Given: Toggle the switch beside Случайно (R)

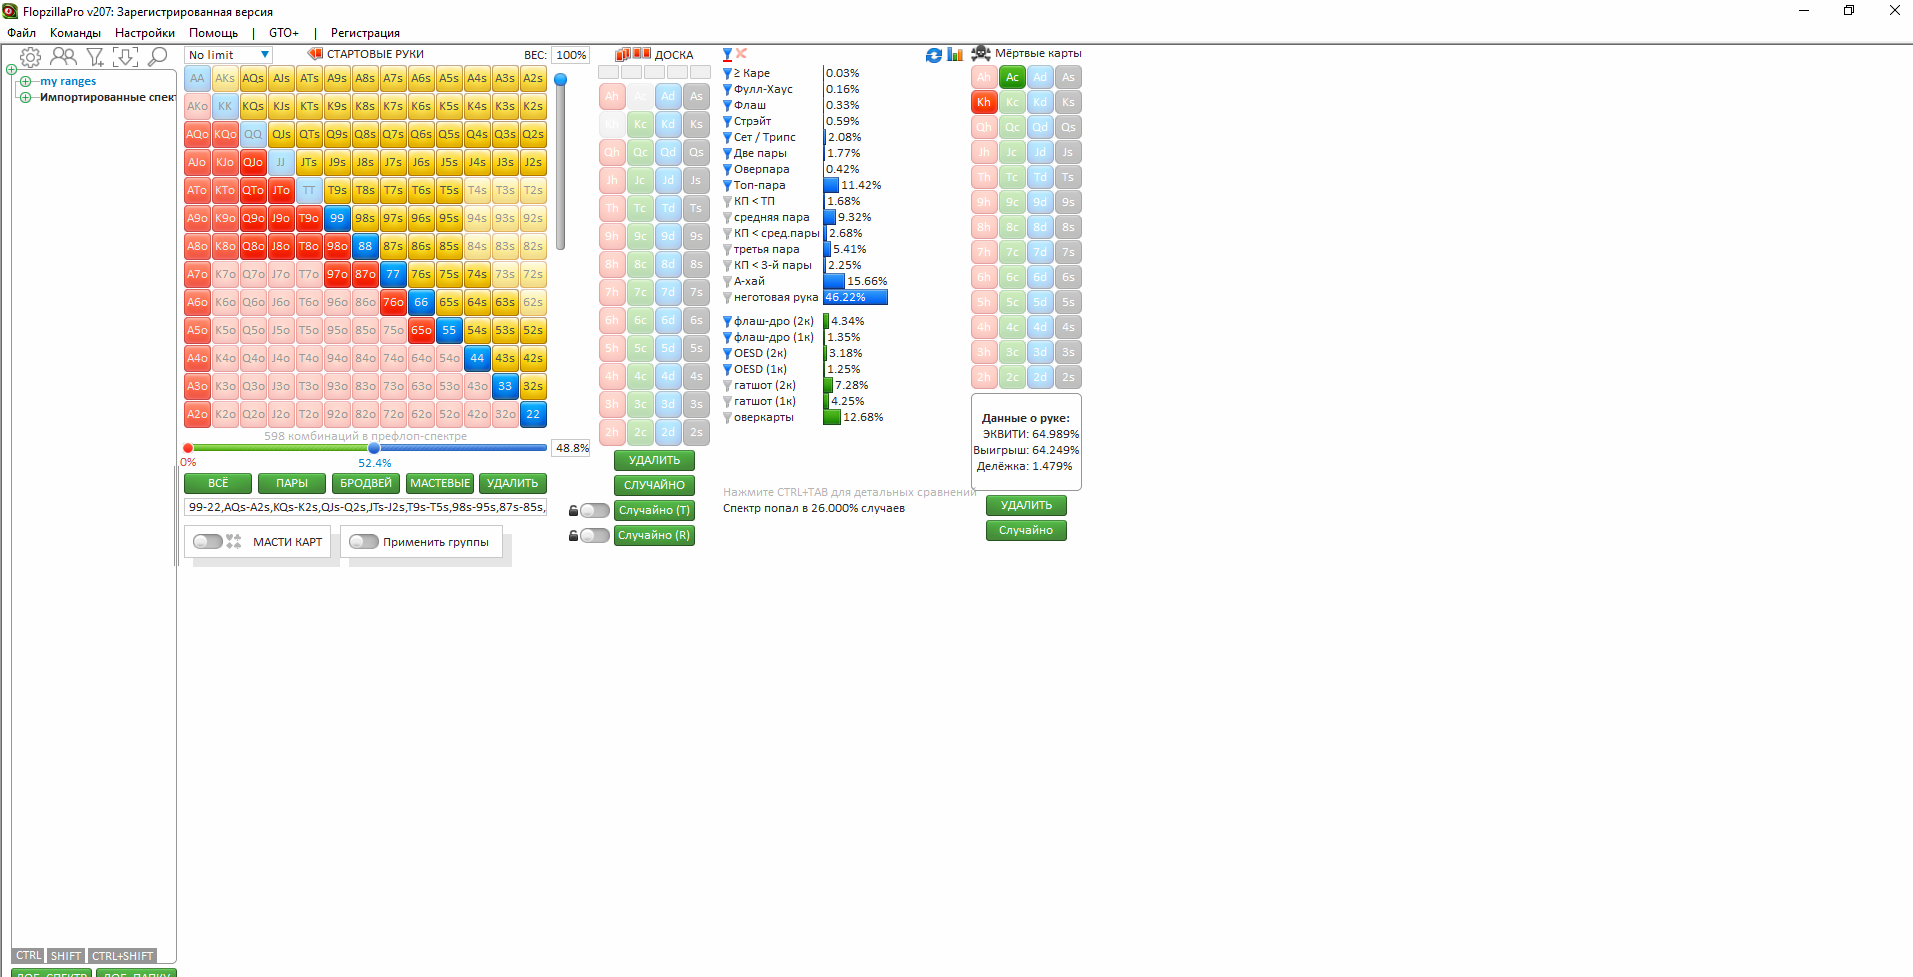Looking at the screenshot, I should [595, 535].
